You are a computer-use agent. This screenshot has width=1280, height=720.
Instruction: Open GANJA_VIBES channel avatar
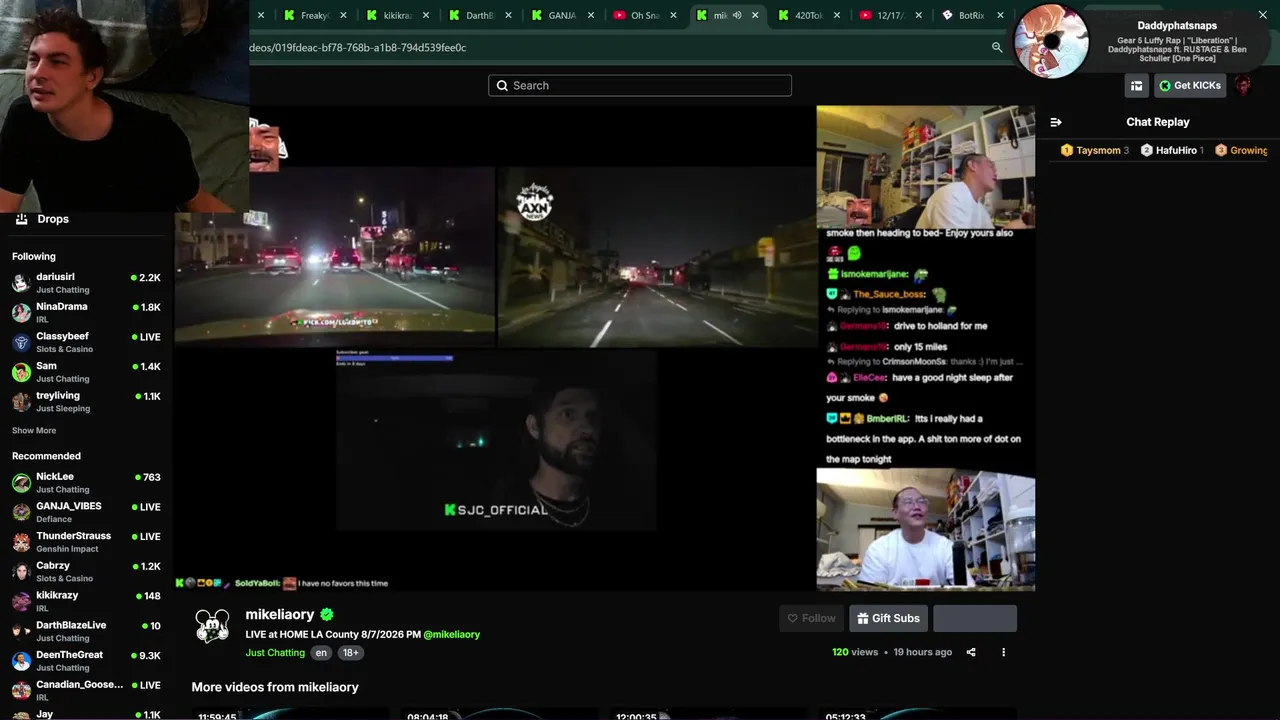pos(21,513)
